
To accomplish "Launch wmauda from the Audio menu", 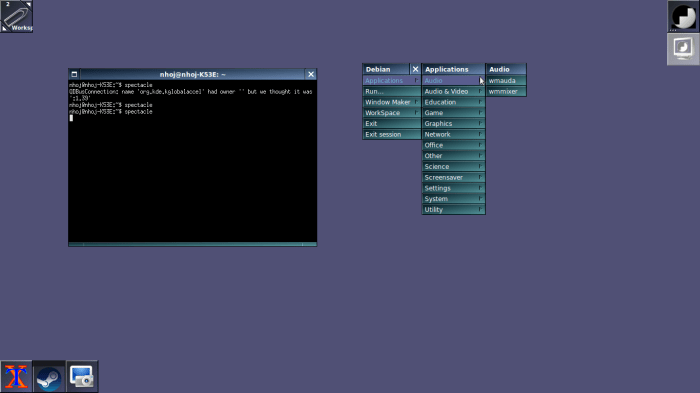I will (x=506, y=80).
